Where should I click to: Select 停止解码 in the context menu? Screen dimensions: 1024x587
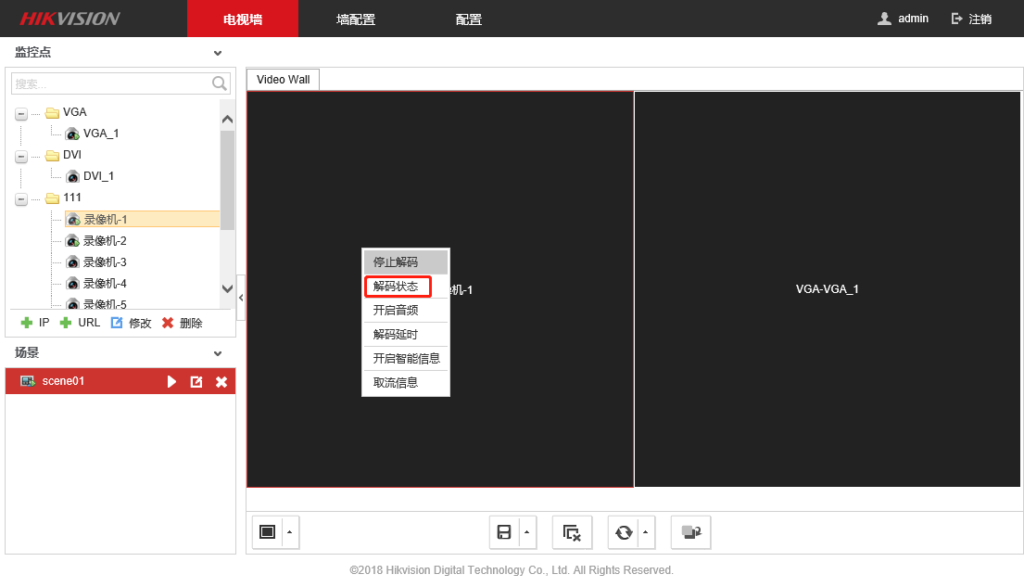coord(396,262)
